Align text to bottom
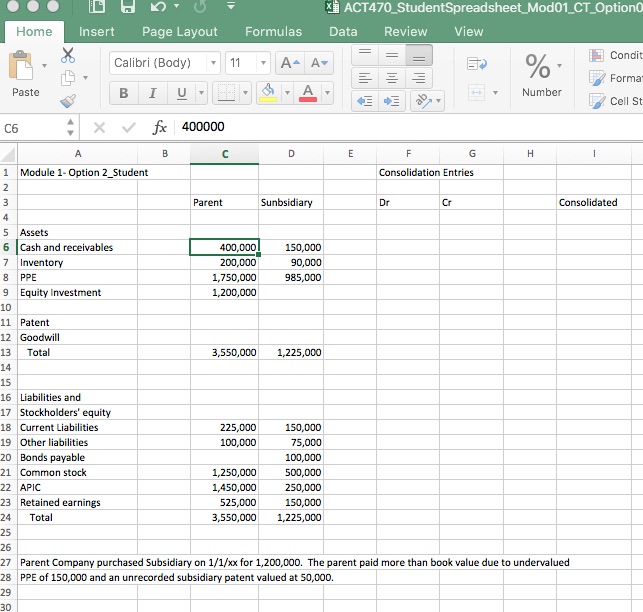This screenshot has height=612, width=643. coord(419,55)
